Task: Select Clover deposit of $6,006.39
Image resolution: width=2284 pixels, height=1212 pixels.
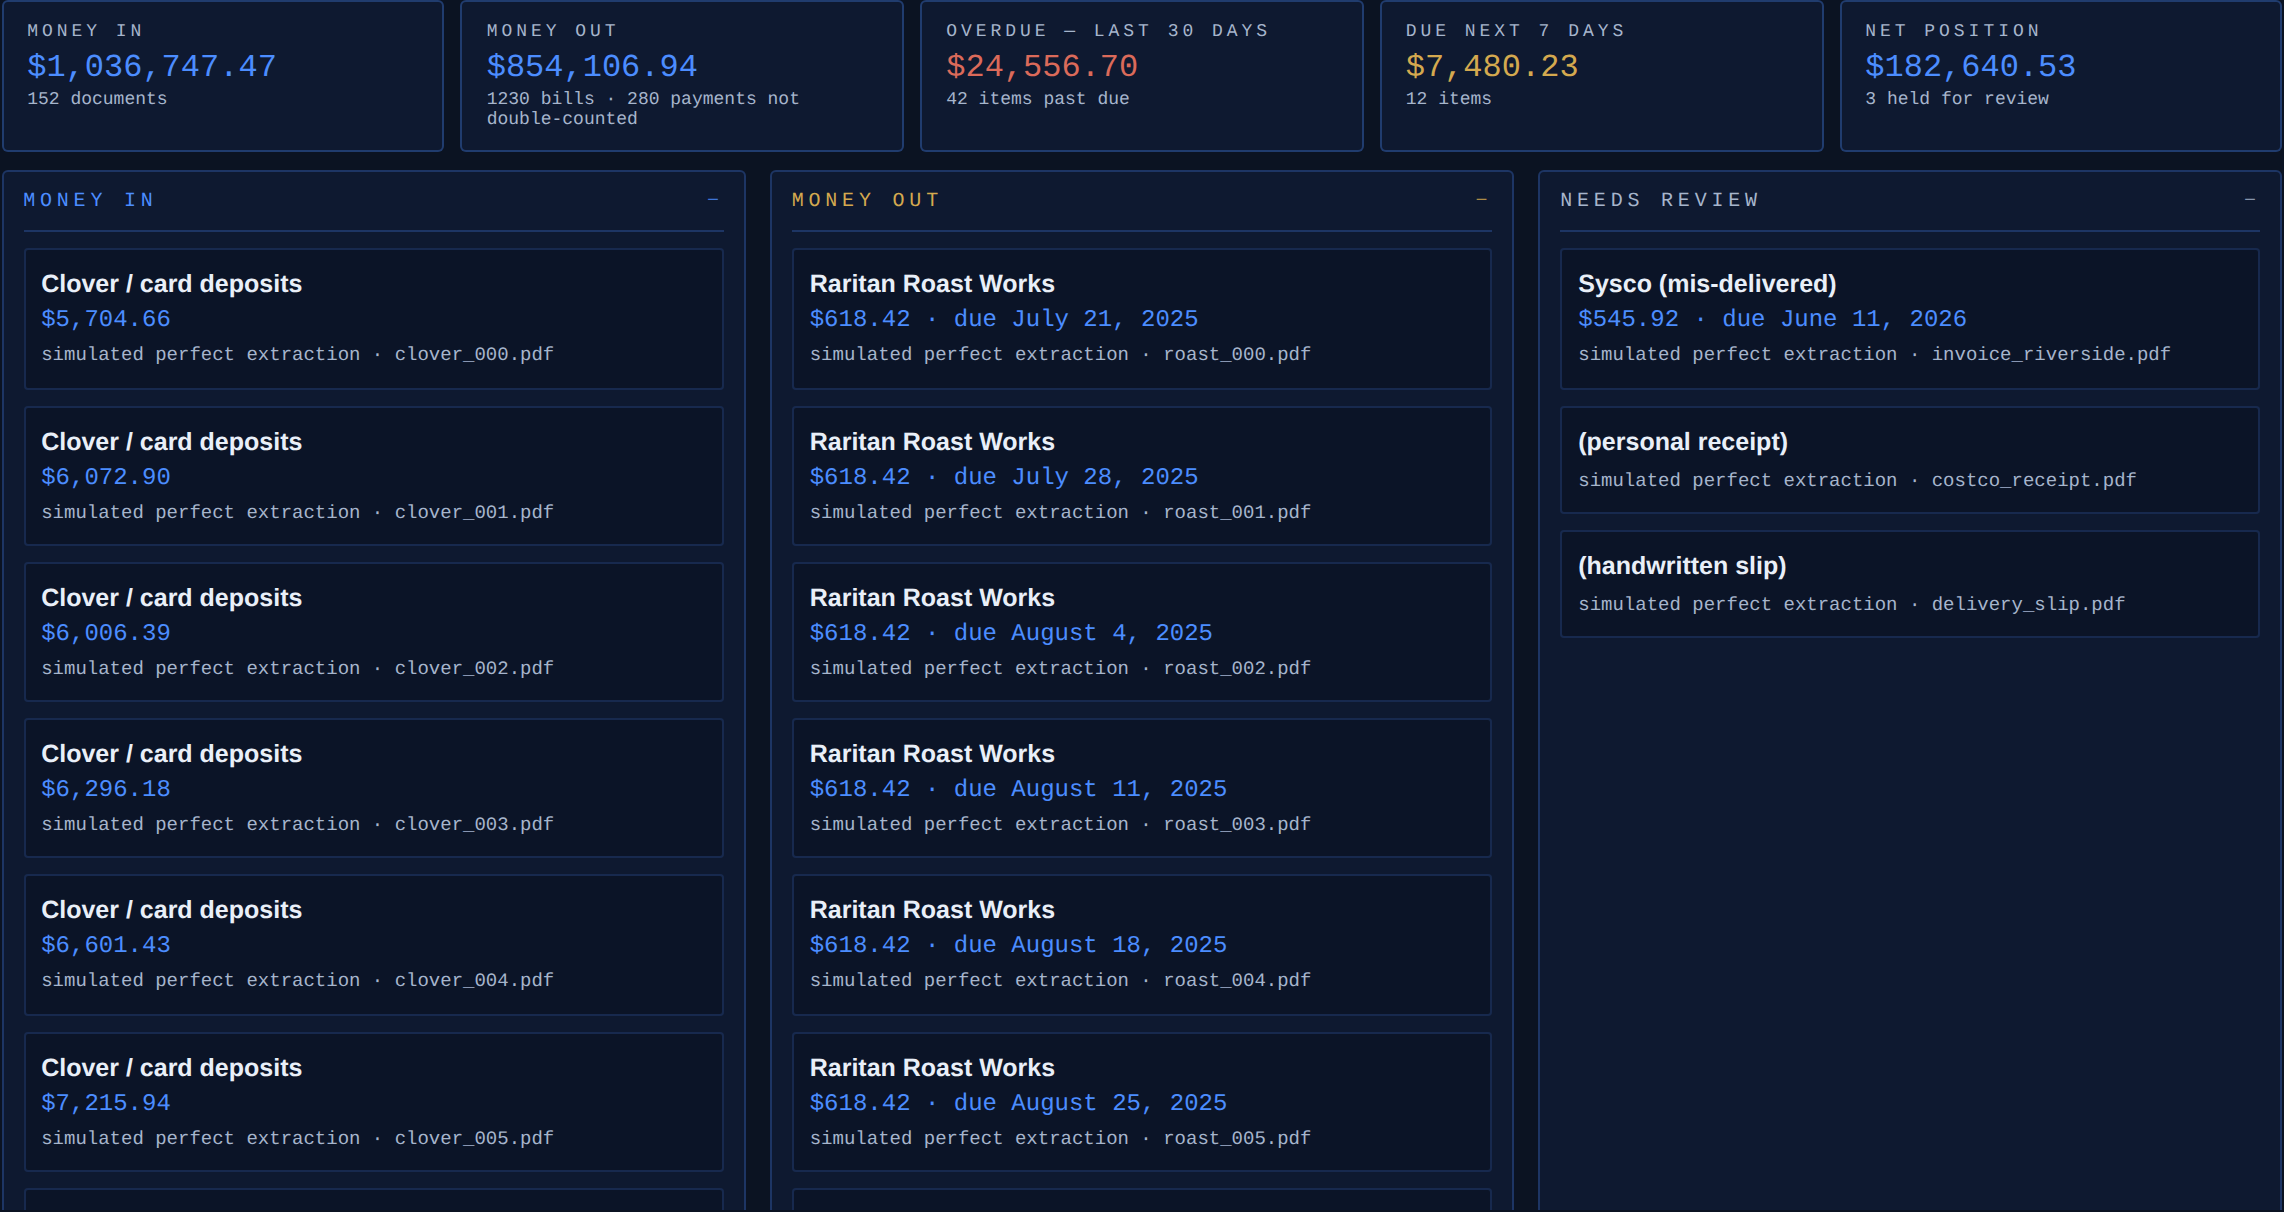Action: [373, 632]
